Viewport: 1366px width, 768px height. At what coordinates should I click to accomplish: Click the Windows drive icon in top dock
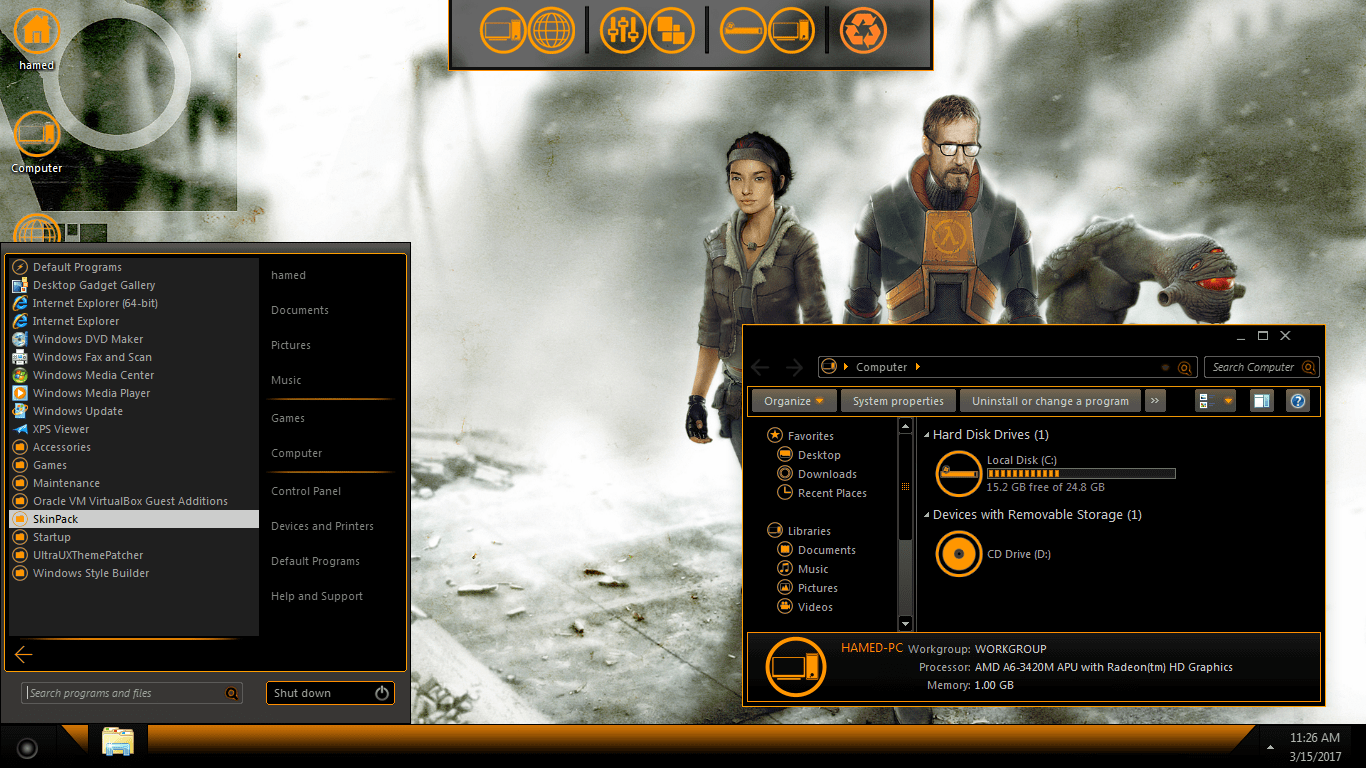[x=743, y=30]
